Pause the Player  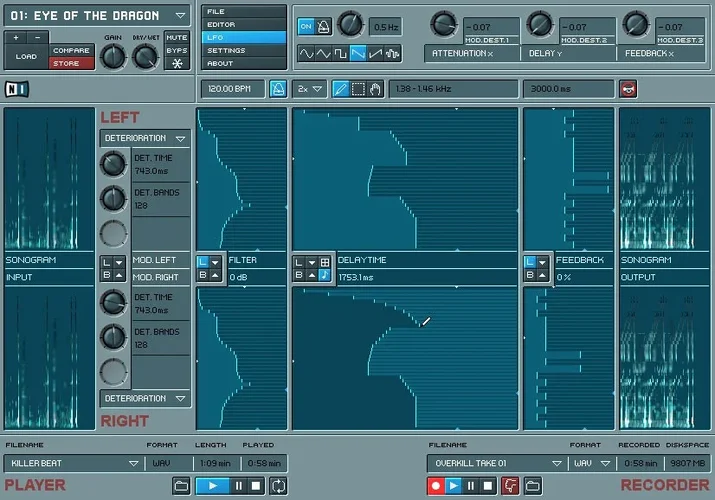238,486
